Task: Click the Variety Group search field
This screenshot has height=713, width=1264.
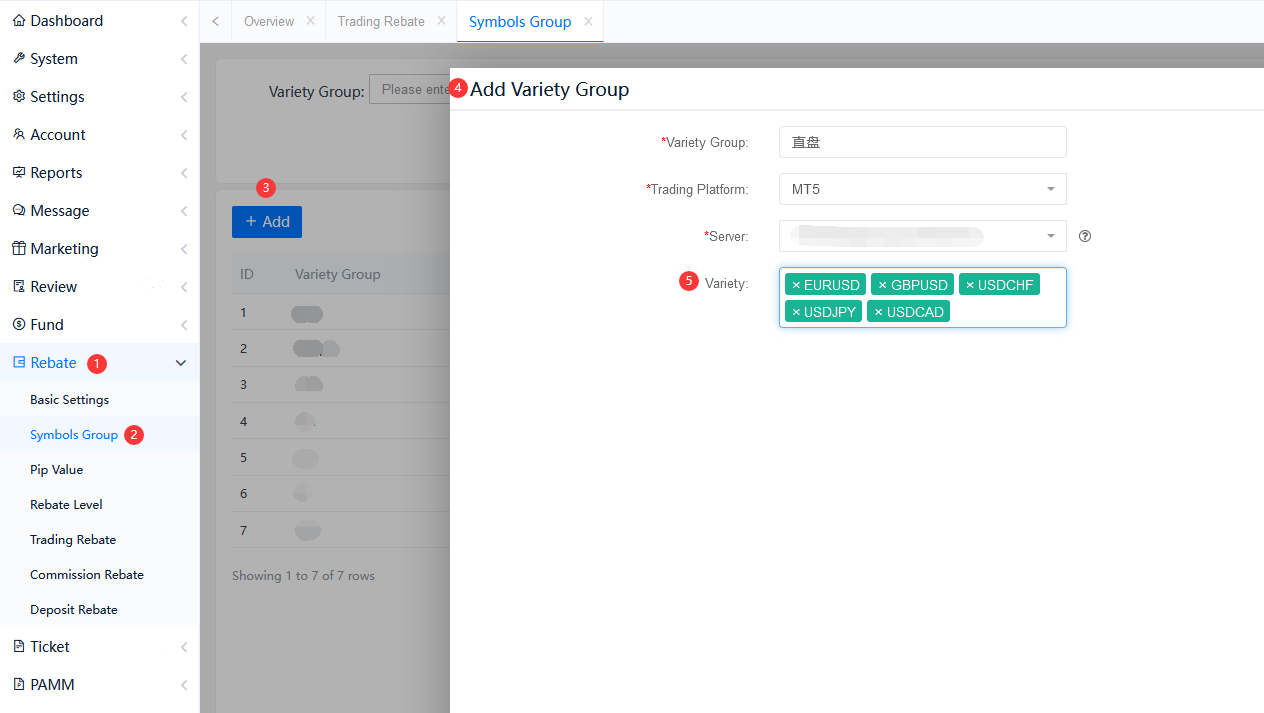Action: pyautogui.click(x=410, y=89)
